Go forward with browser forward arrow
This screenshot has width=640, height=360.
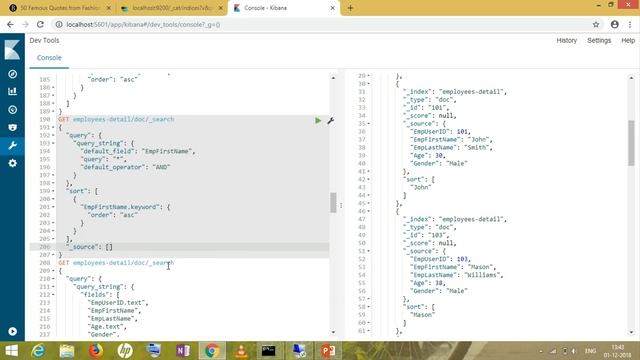(25, 24)
